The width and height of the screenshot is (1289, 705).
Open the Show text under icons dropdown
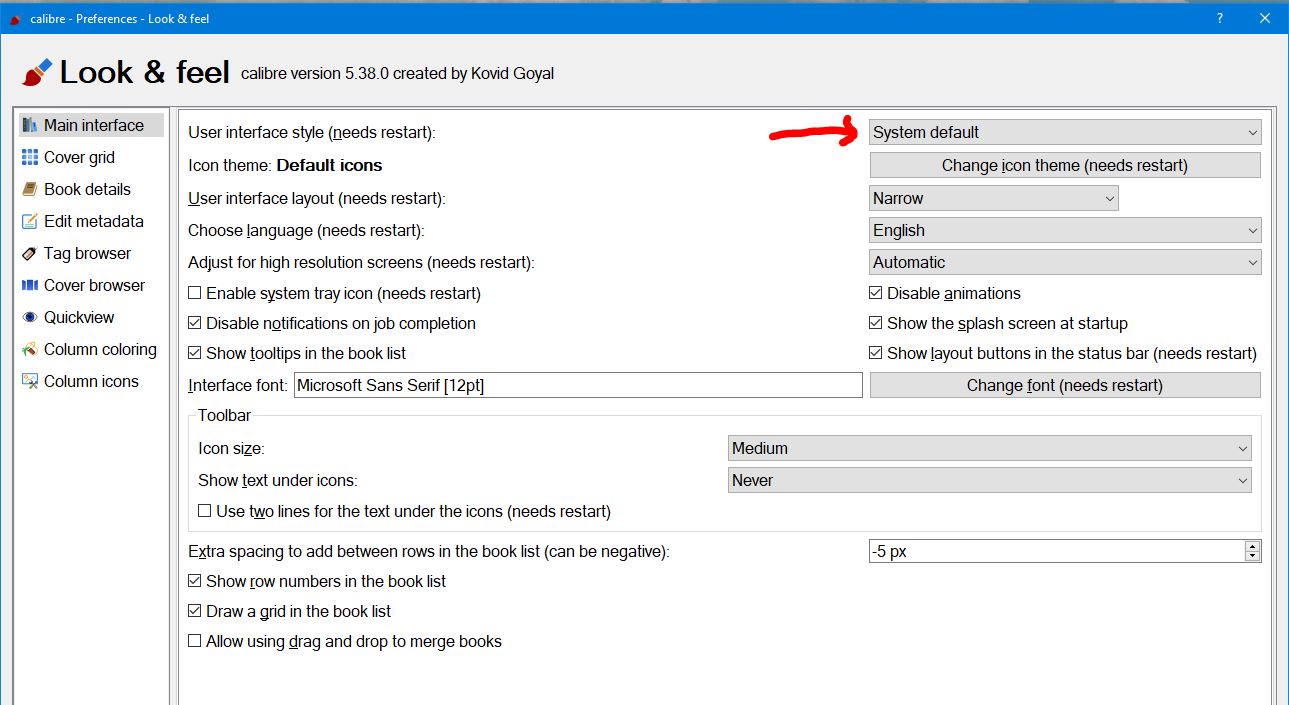coord(990,480)
